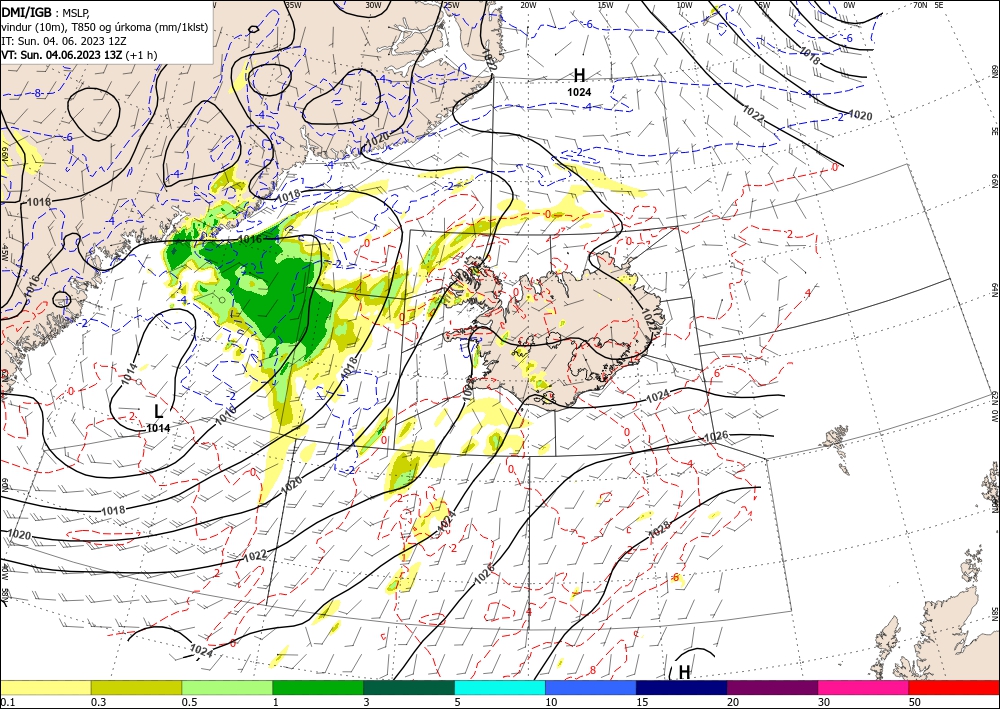The image size is (1000, 709).
Task: Click the "68N" latitude label
Action: 994,71
